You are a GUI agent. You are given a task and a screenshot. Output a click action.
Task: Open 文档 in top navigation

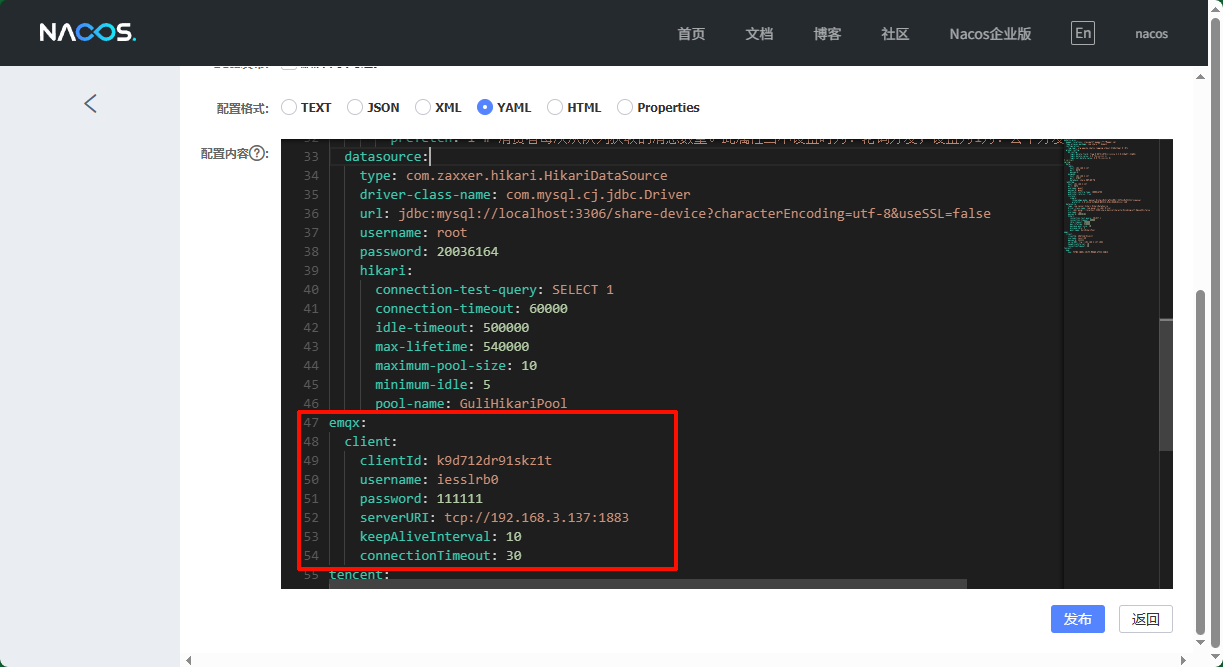[x=759, y=34]
